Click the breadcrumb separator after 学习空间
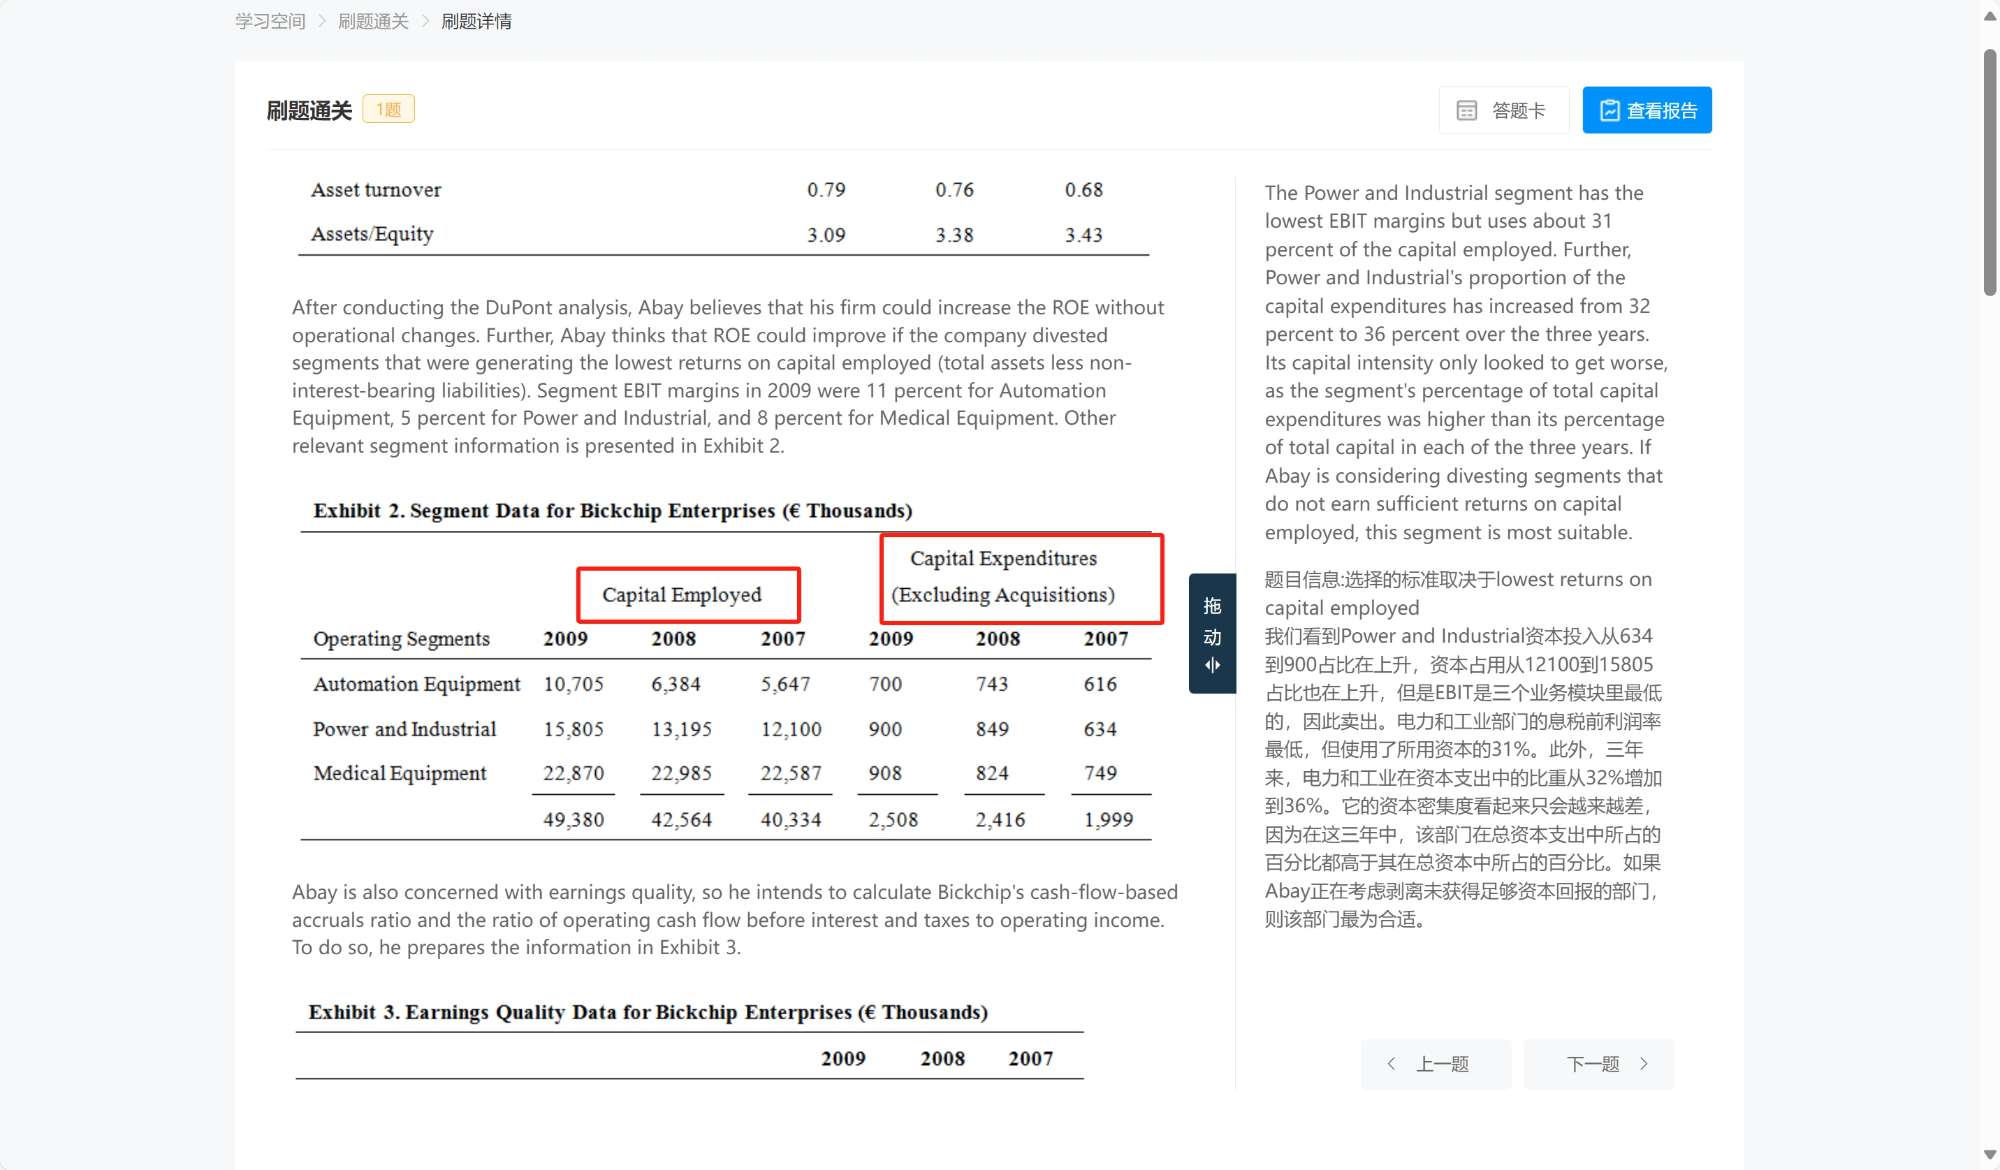This screenshot has height=1170, width=2000. (x=322, y=21)
